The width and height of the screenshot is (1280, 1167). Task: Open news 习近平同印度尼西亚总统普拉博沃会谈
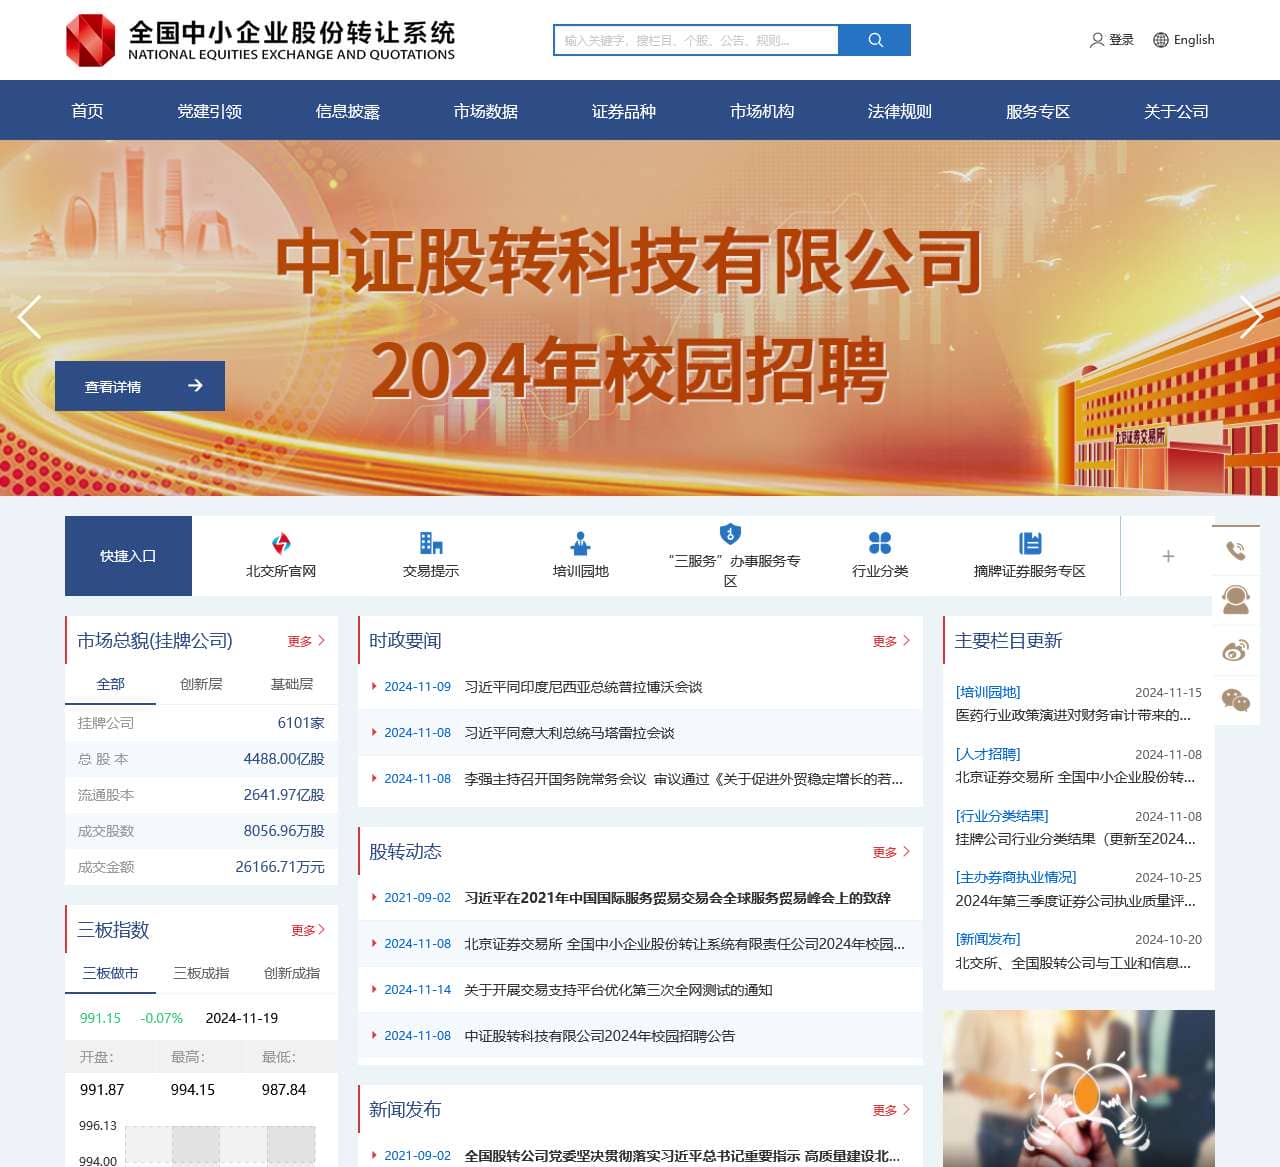[x=583, y=687]
